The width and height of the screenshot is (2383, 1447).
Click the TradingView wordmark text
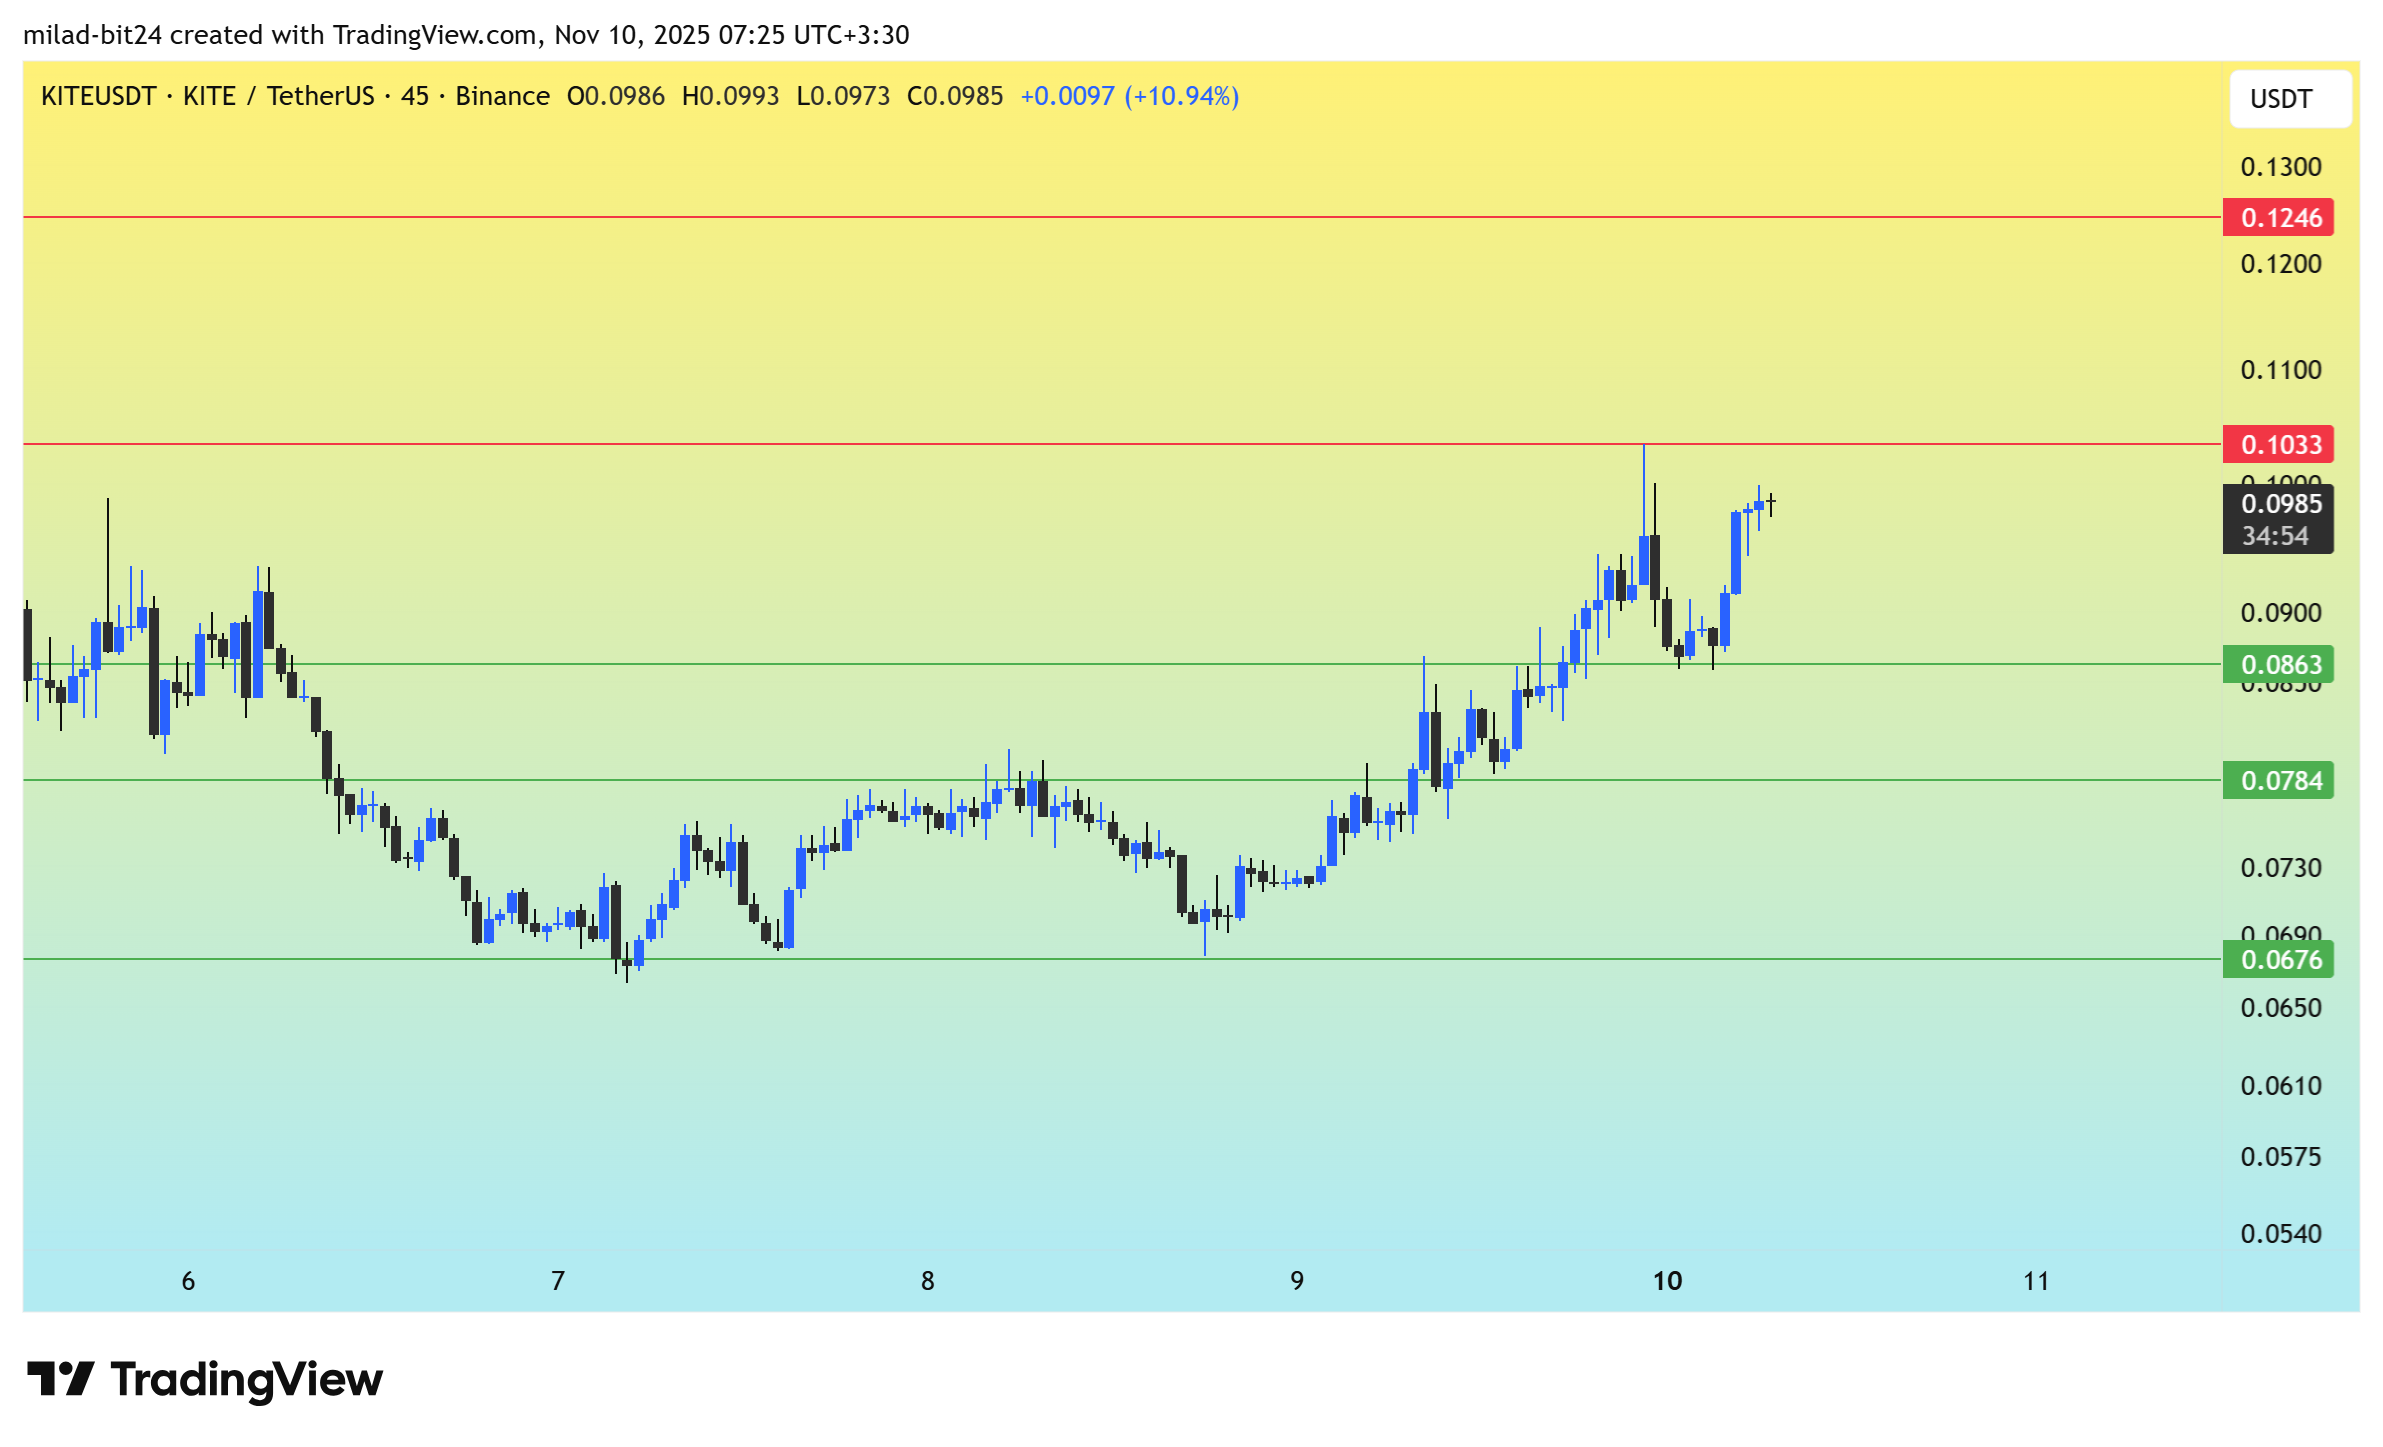click(246, 1379)
